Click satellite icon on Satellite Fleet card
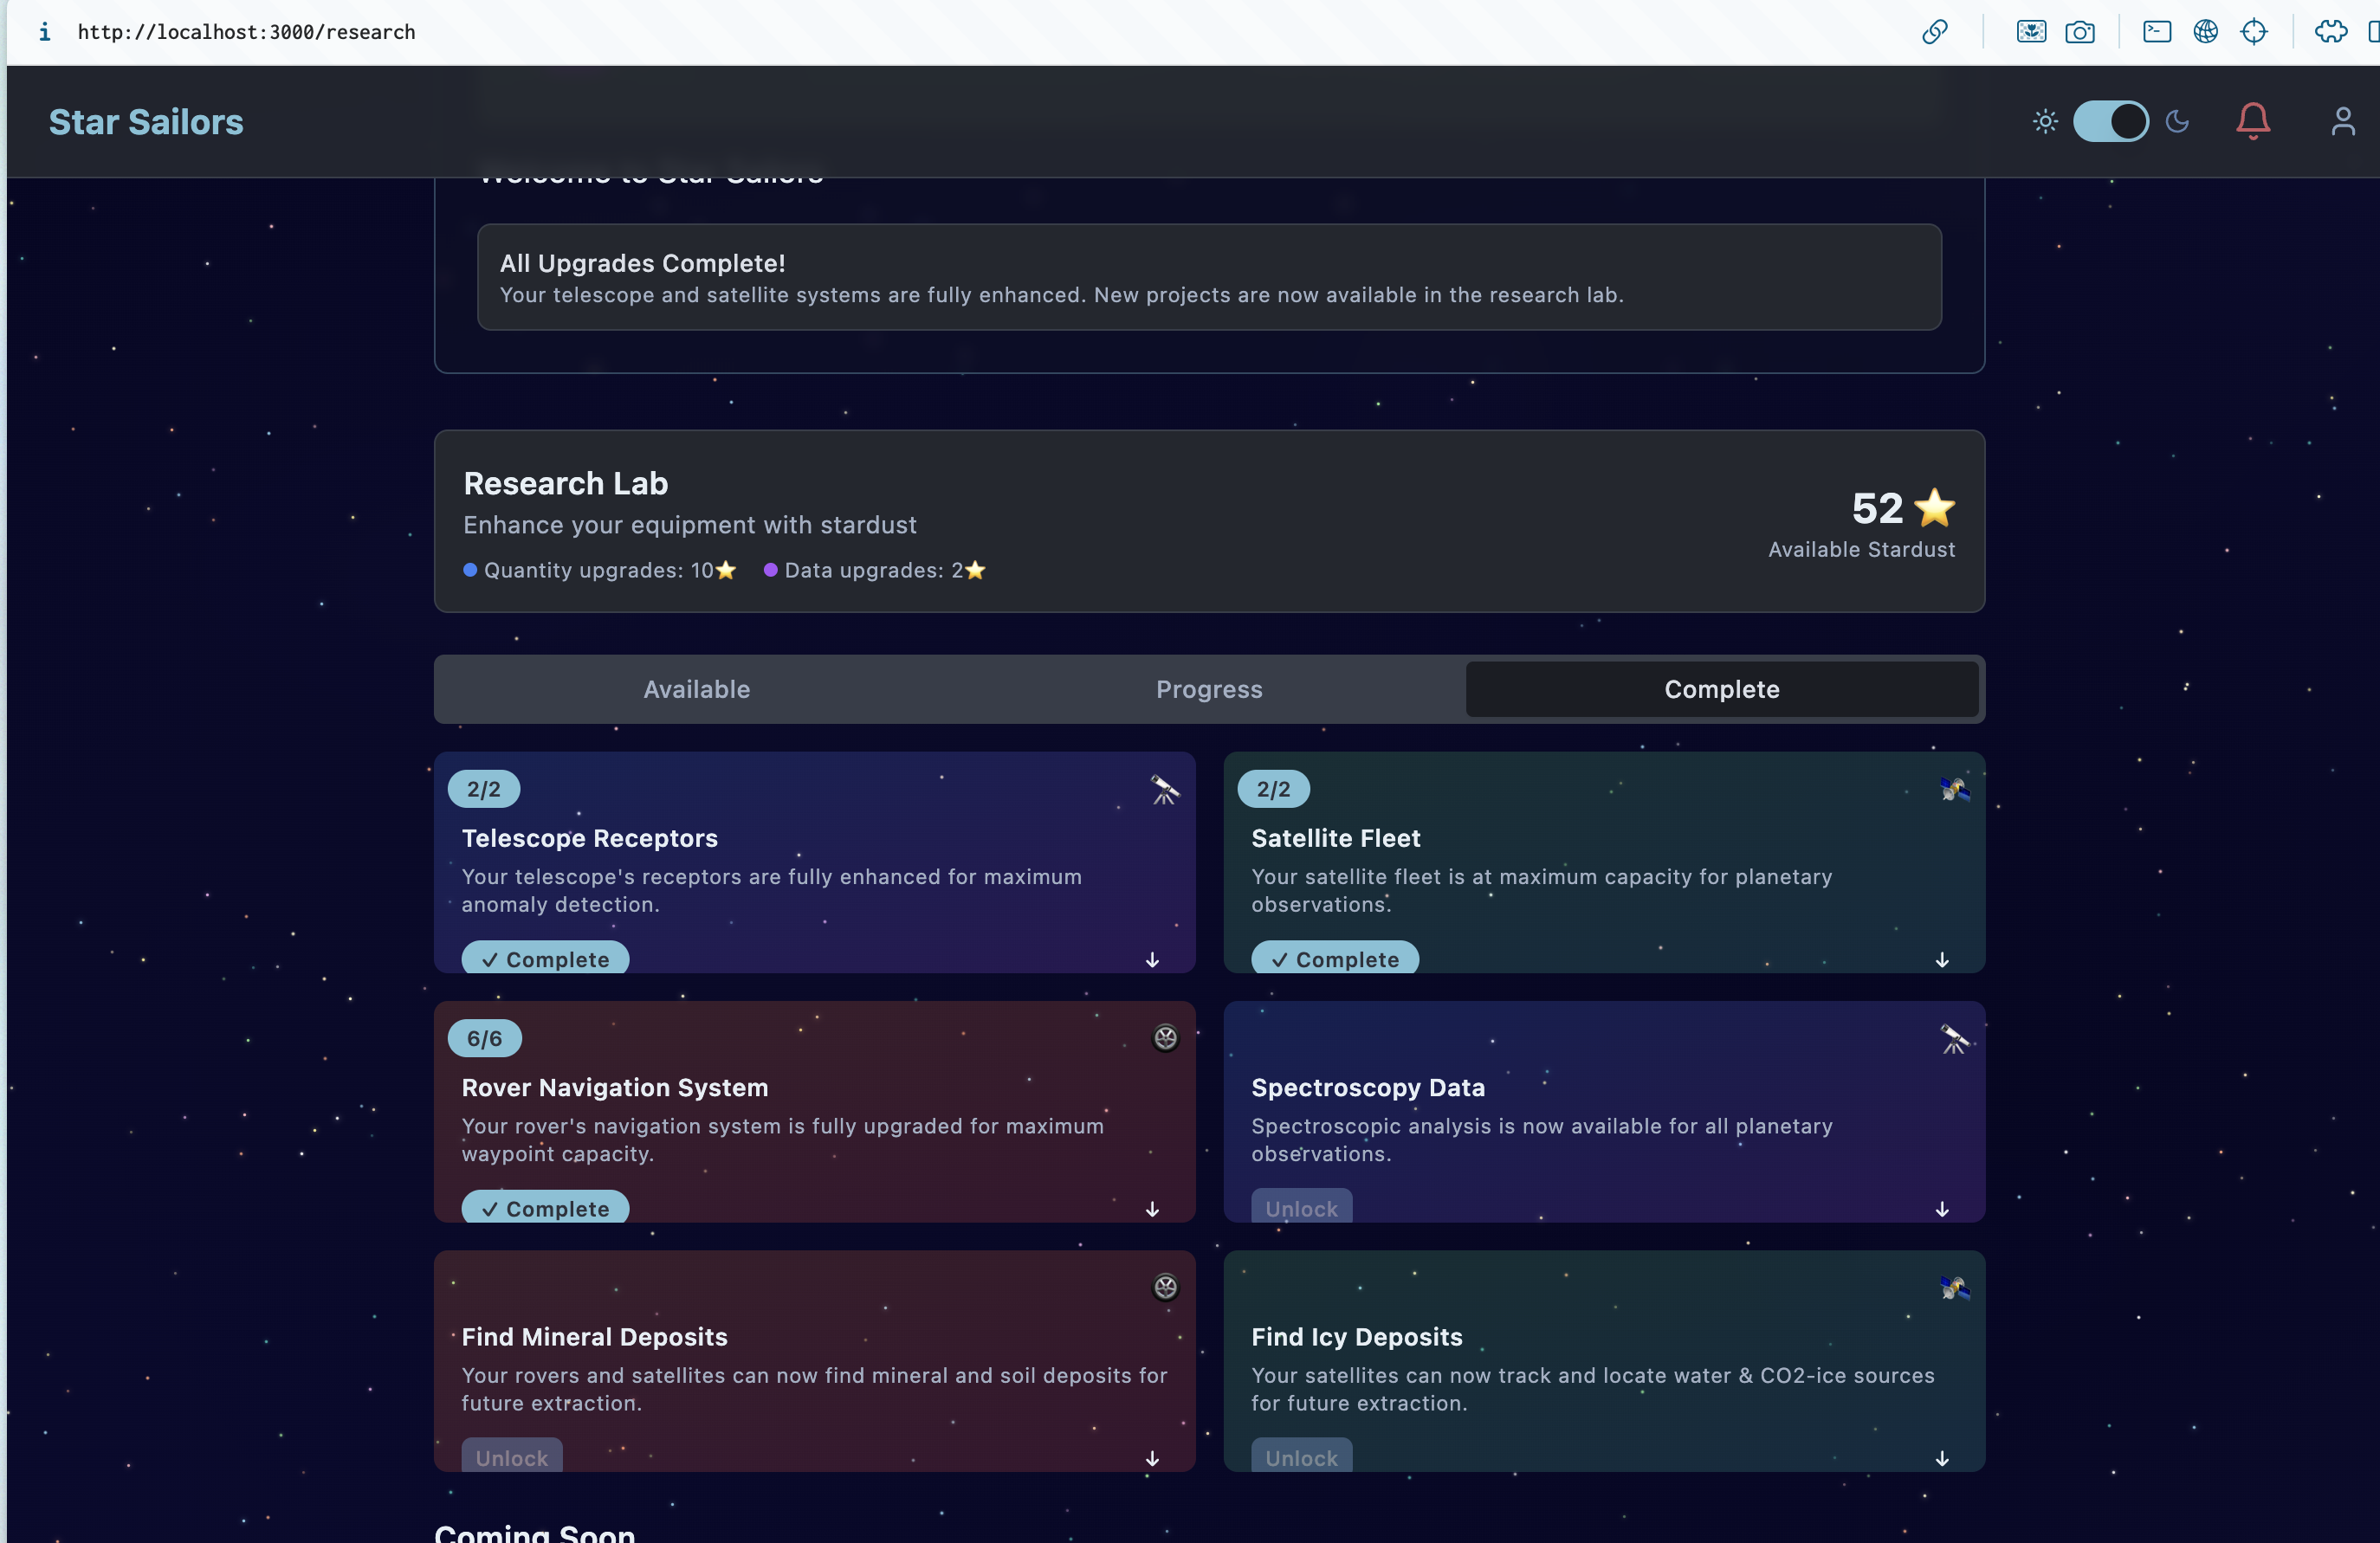Image resolution: width=2380 pixels, height=1543 pixels. [x=1954, y=790]
